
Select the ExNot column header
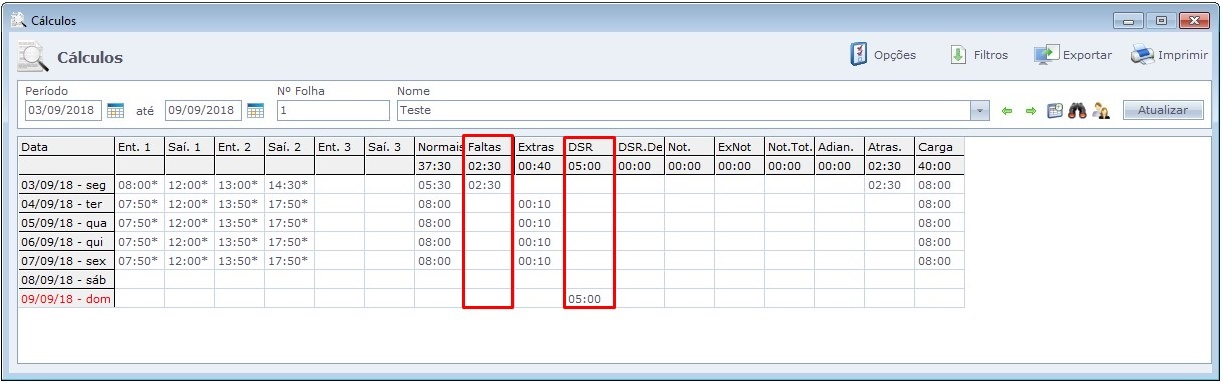click(739, 147)
